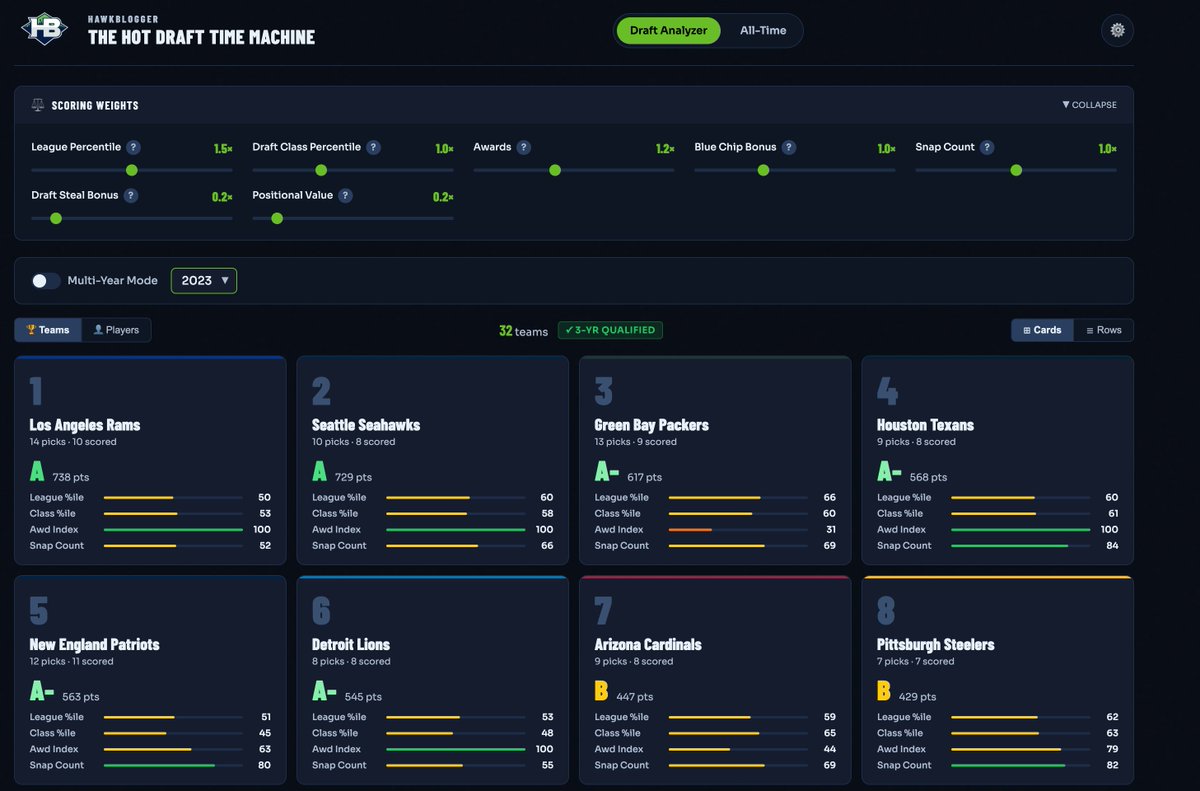Click "729 pts" on Seahawks card
The image size is (1200, 791).
click(x=353, y=478)
